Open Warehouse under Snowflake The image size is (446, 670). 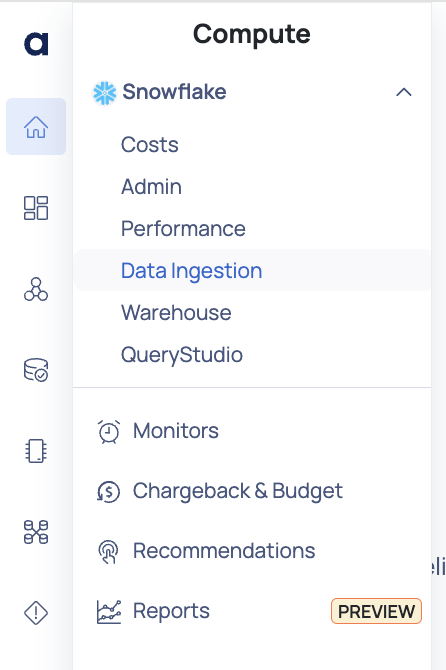pos(176,312)
